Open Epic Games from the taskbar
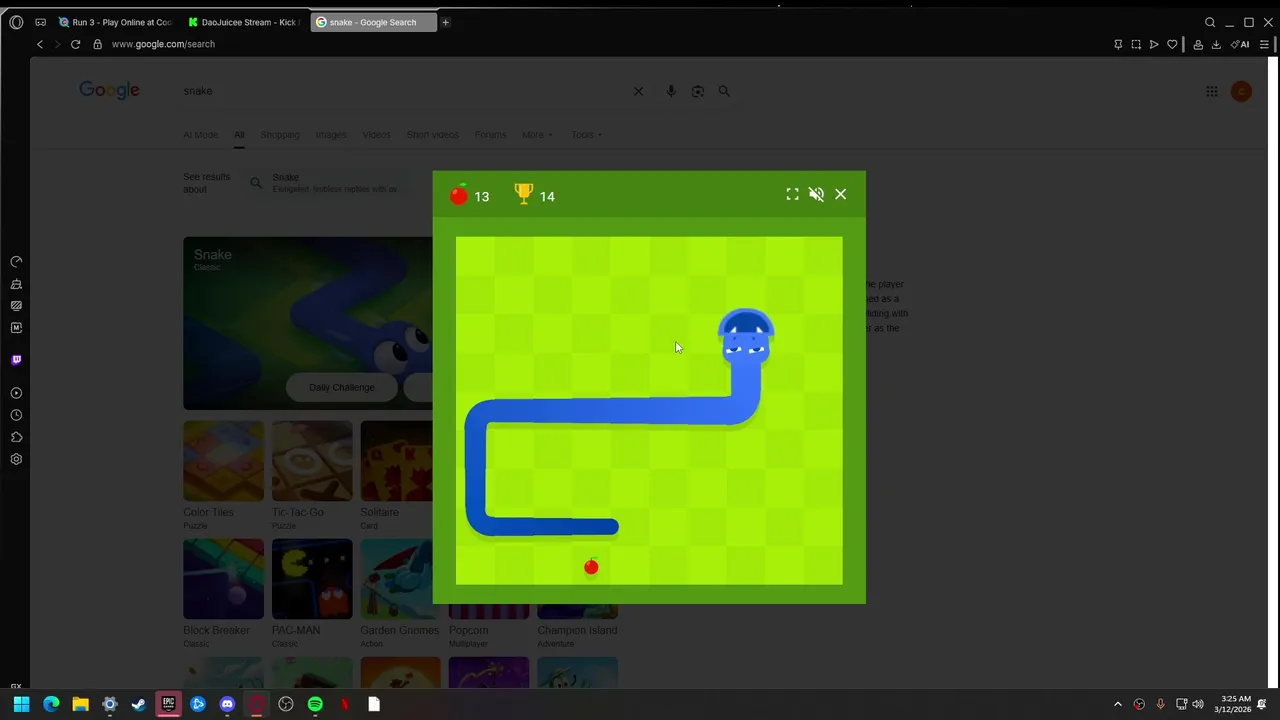 [x=168, y=704]
